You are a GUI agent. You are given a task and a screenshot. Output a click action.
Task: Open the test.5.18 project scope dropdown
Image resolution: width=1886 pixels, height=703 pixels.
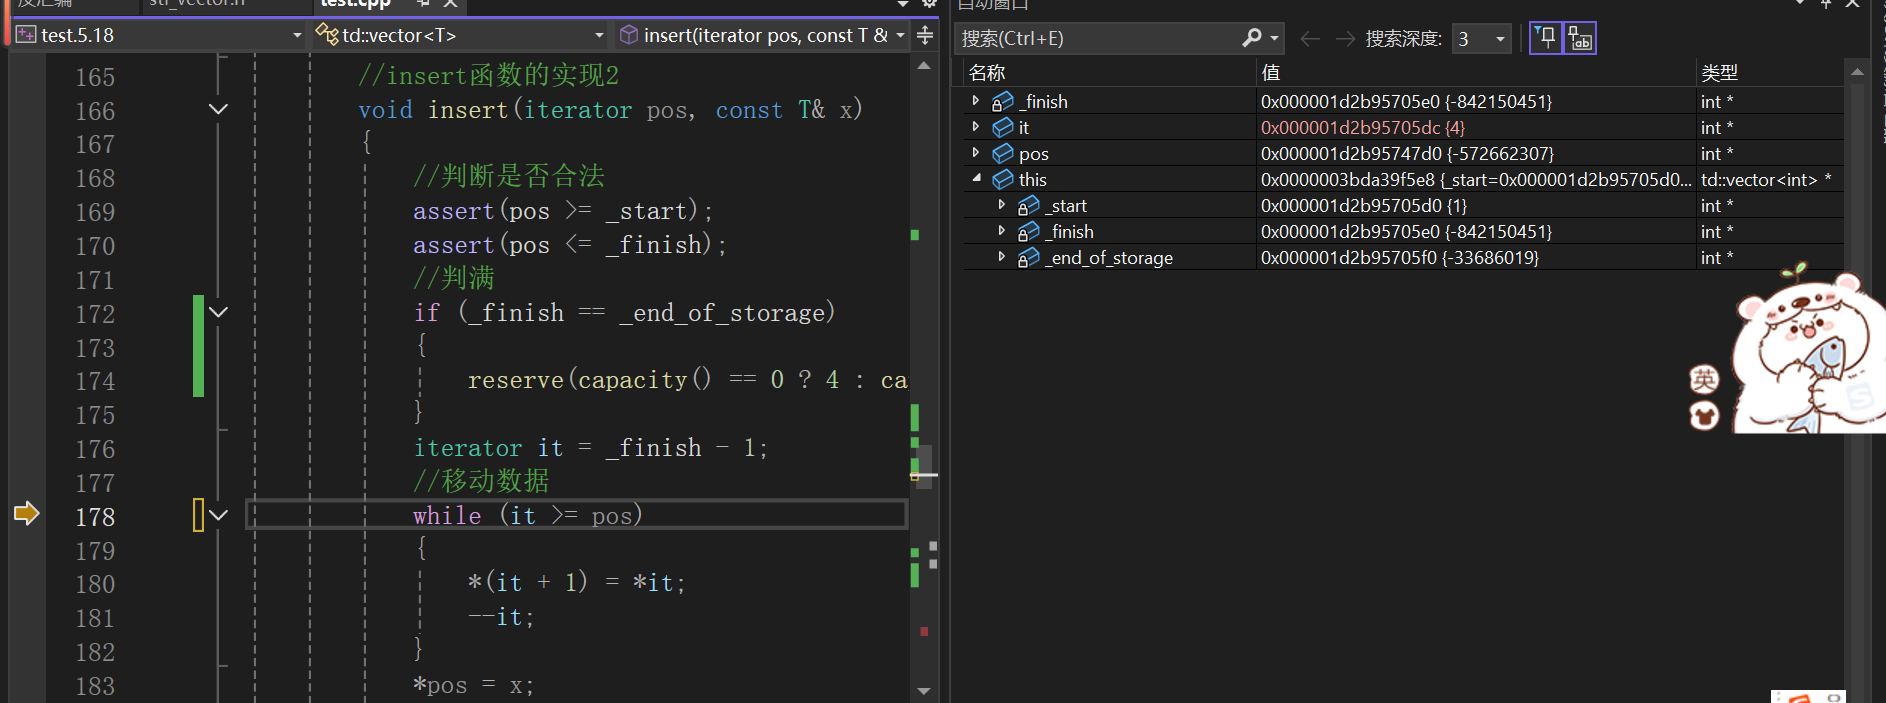[297, 36]
